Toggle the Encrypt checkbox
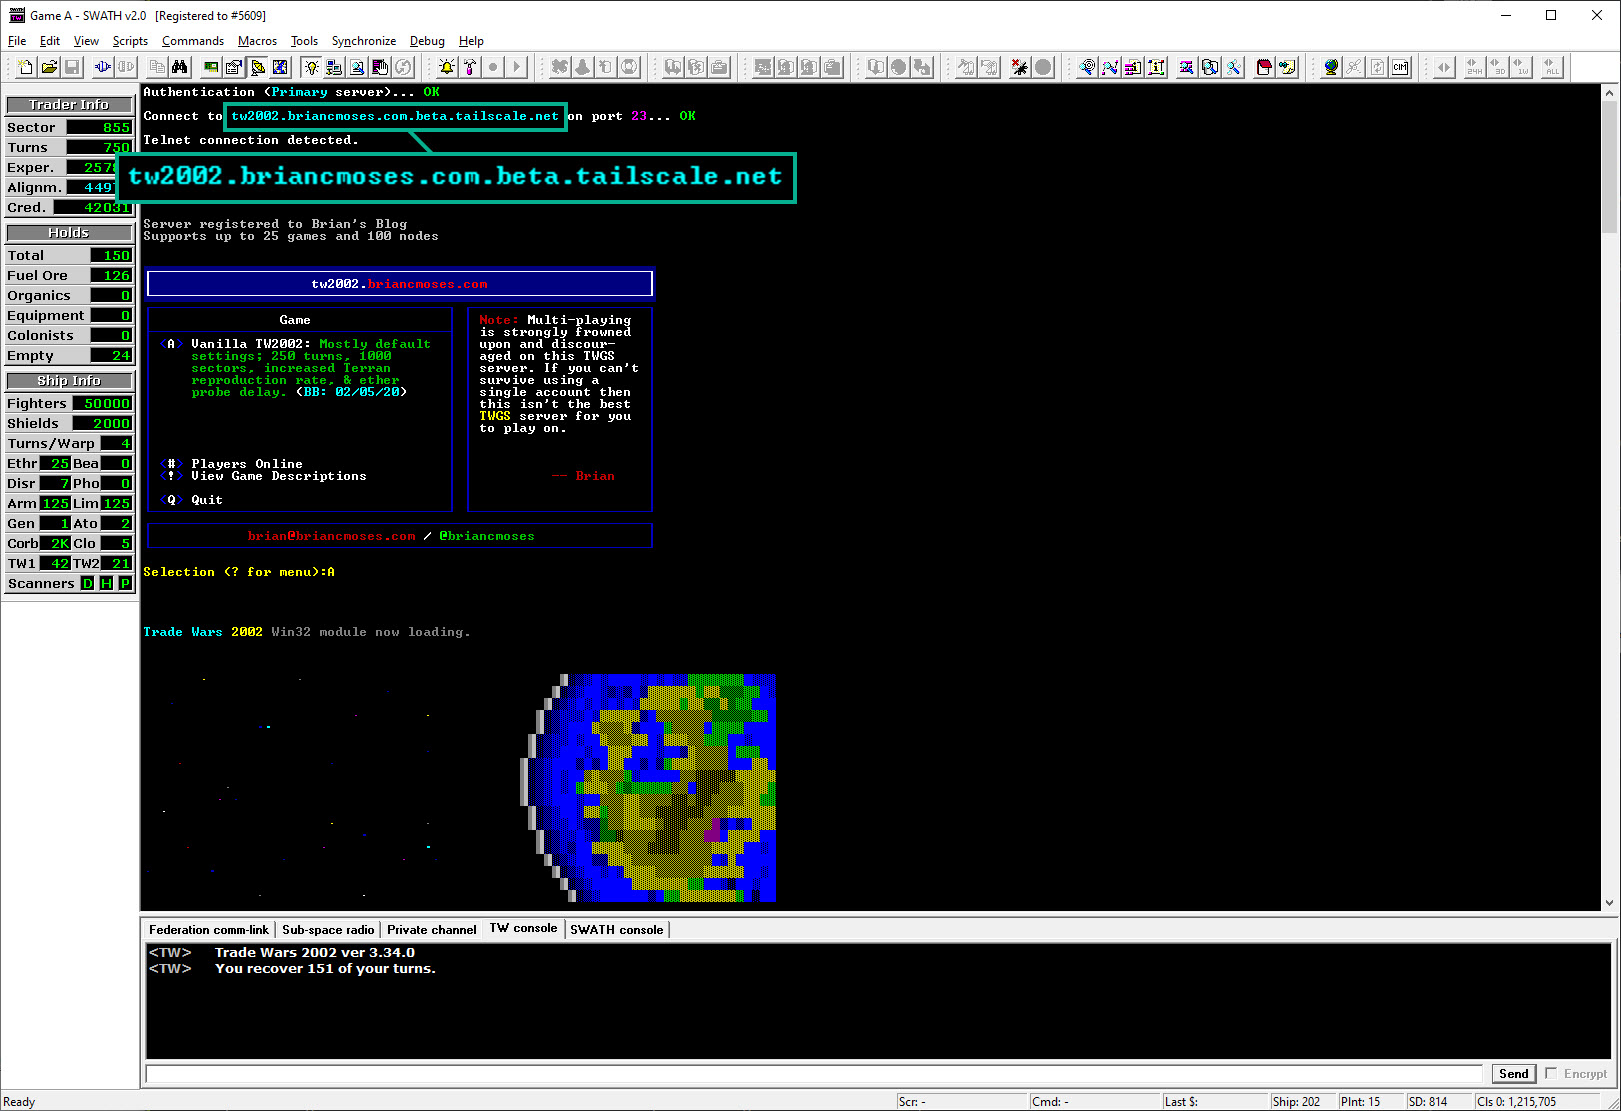The height and width of the screenshot is (1111, 1621). (1551, 1073)
